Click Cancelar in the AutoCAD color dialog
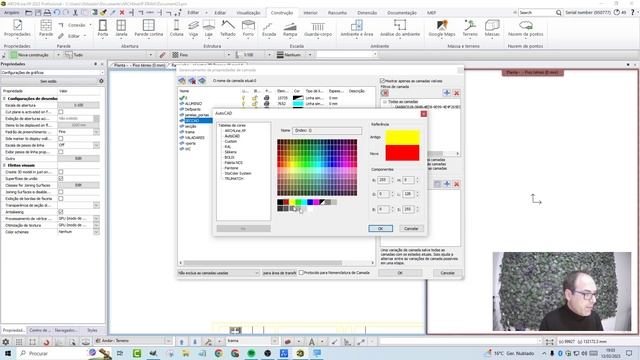The image size is (640, 360). click(411, 229)
